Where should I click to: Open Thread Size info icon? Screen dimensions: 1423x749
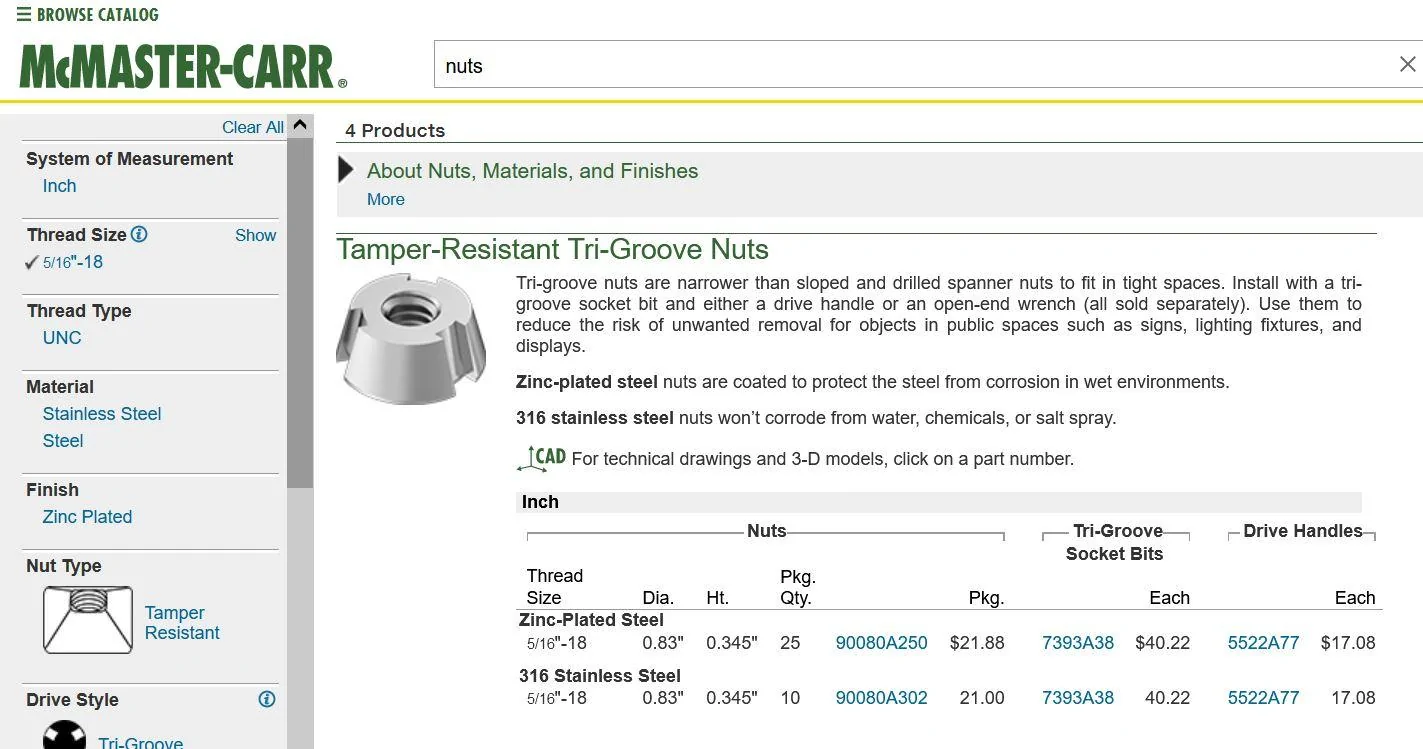tap(139, 235)
